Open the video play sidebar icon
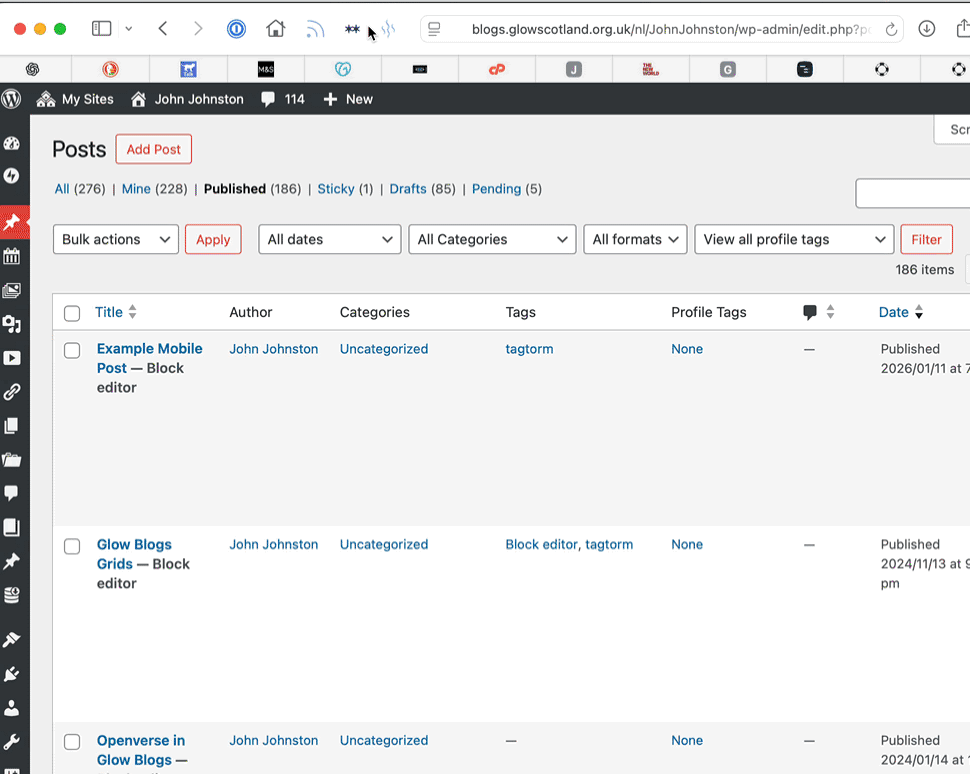Screen dimensions: 970x774 [x=12, y=358]
